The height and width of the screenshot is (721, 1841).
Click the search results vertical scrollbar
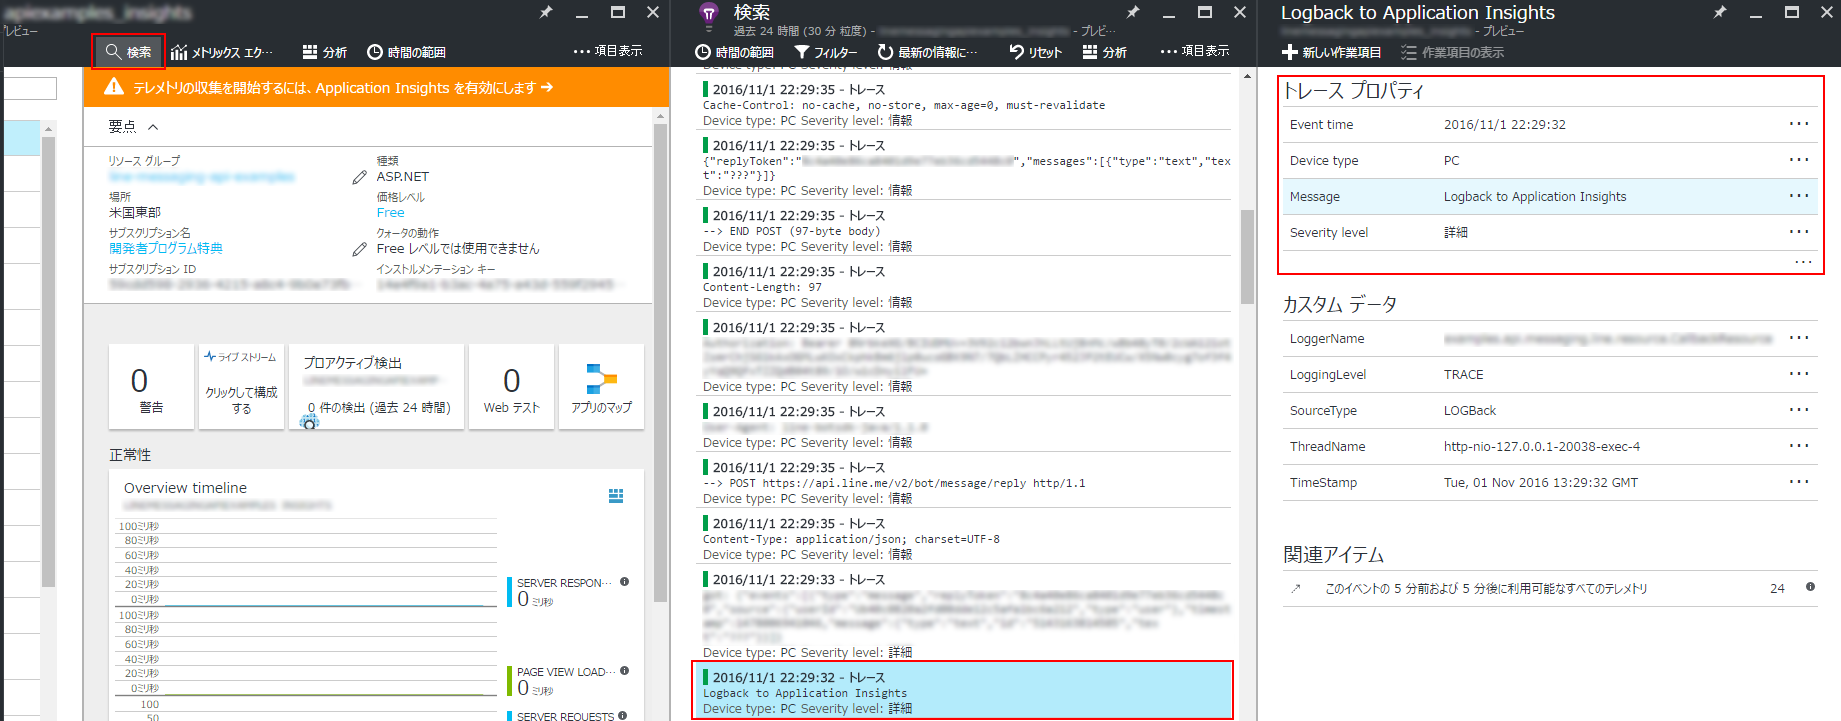pyautogui.click(x=1247, y=256)
